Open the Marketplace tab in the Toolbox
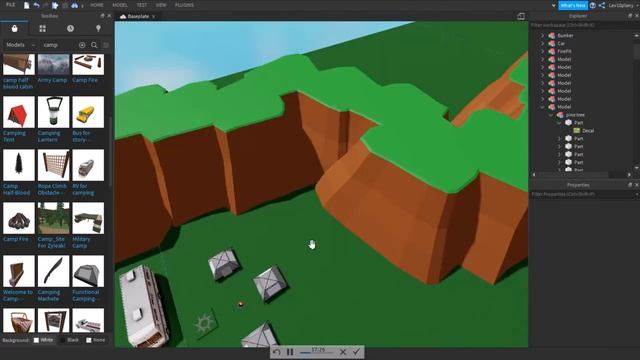640x360 pixels. click(14, 29)
